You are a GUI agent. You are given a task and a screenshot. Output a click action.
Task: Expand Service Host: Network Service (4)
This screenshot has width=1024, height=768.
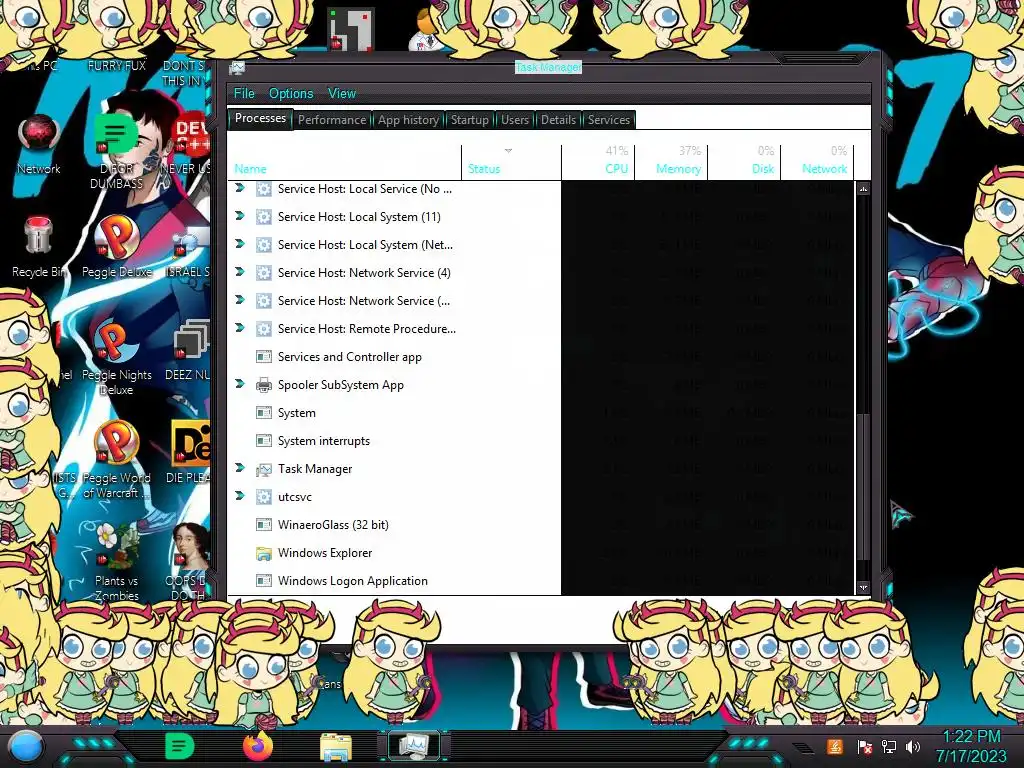click(x=240, y=272)
